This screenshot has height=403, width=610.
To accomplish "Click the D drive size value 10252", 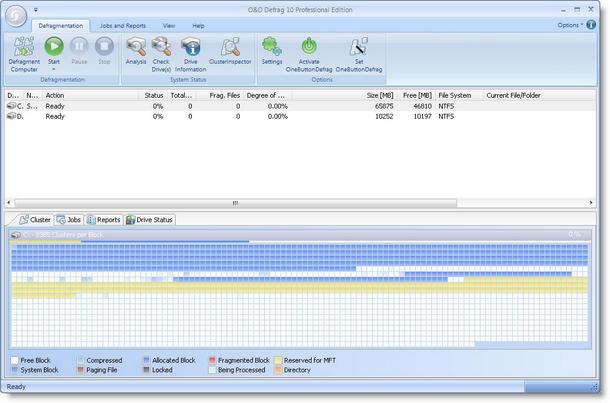I will (384, 116).
